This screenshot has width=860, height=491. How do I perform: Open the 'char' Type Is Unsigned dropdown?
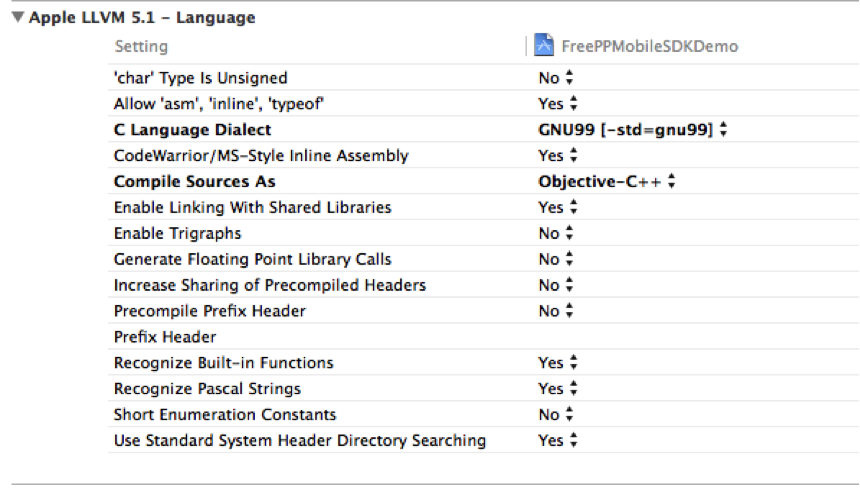pos(556,78)
